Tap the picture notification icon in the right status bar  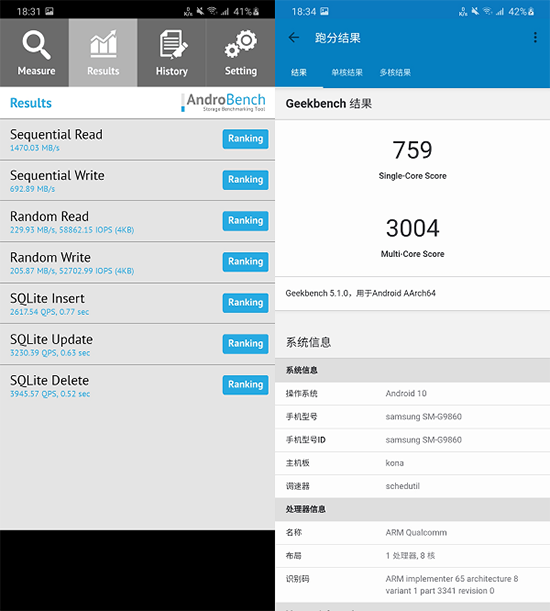tap(324, 11)
